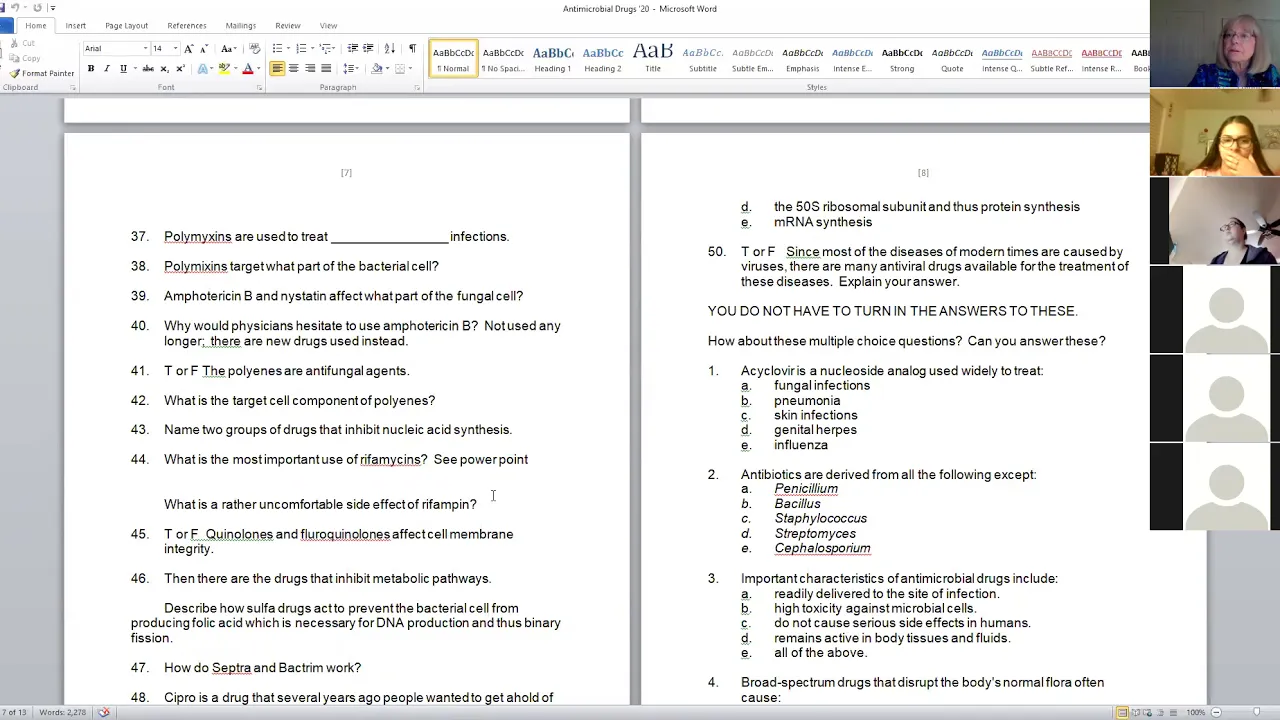
Task: Open the View ribbon tab
Action: [x=328, y=25]
